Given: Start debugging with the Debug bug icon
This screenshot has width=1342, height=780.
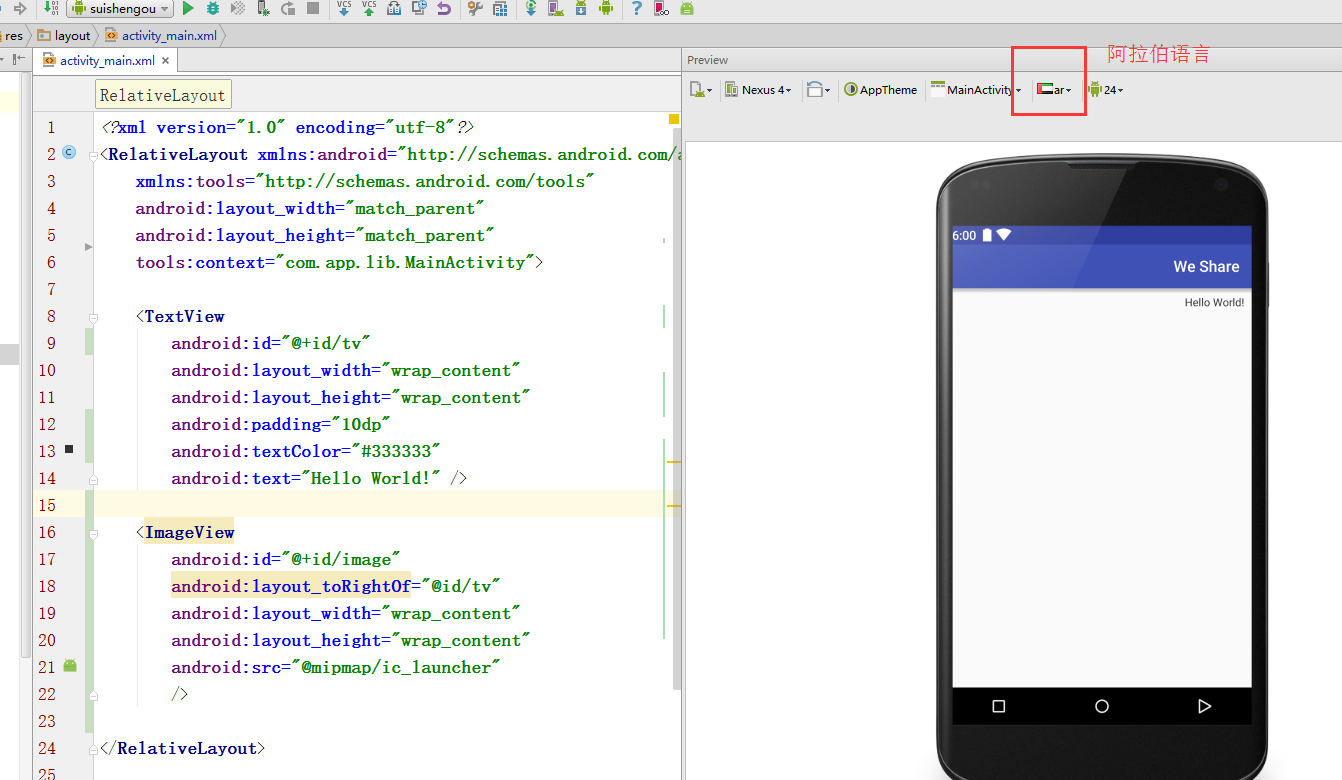Looking at the screenshot, I should click(x=213, y=9).
